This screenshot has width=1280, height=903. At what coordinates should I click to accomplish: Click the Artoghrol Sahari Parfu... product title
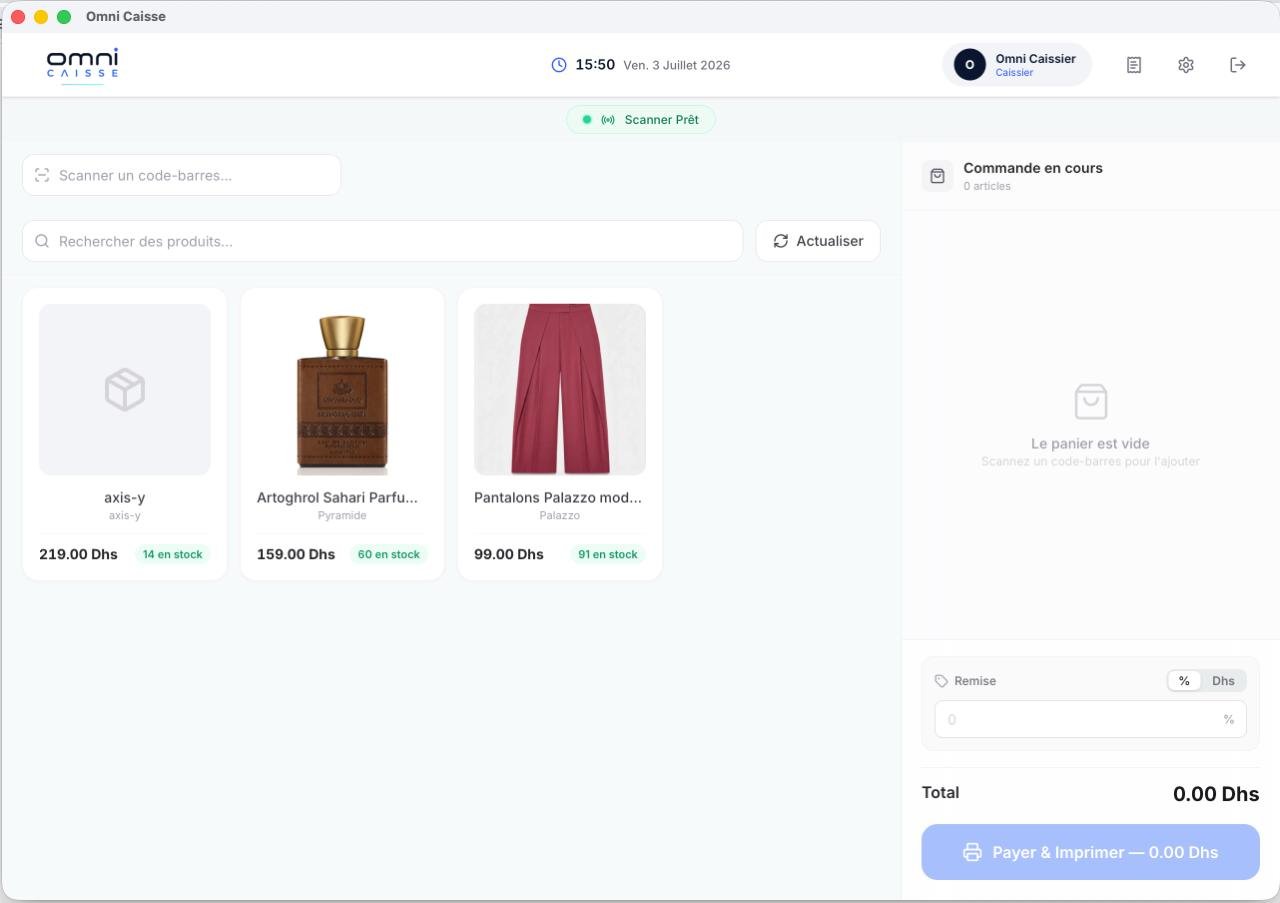(x=338, y=498)
